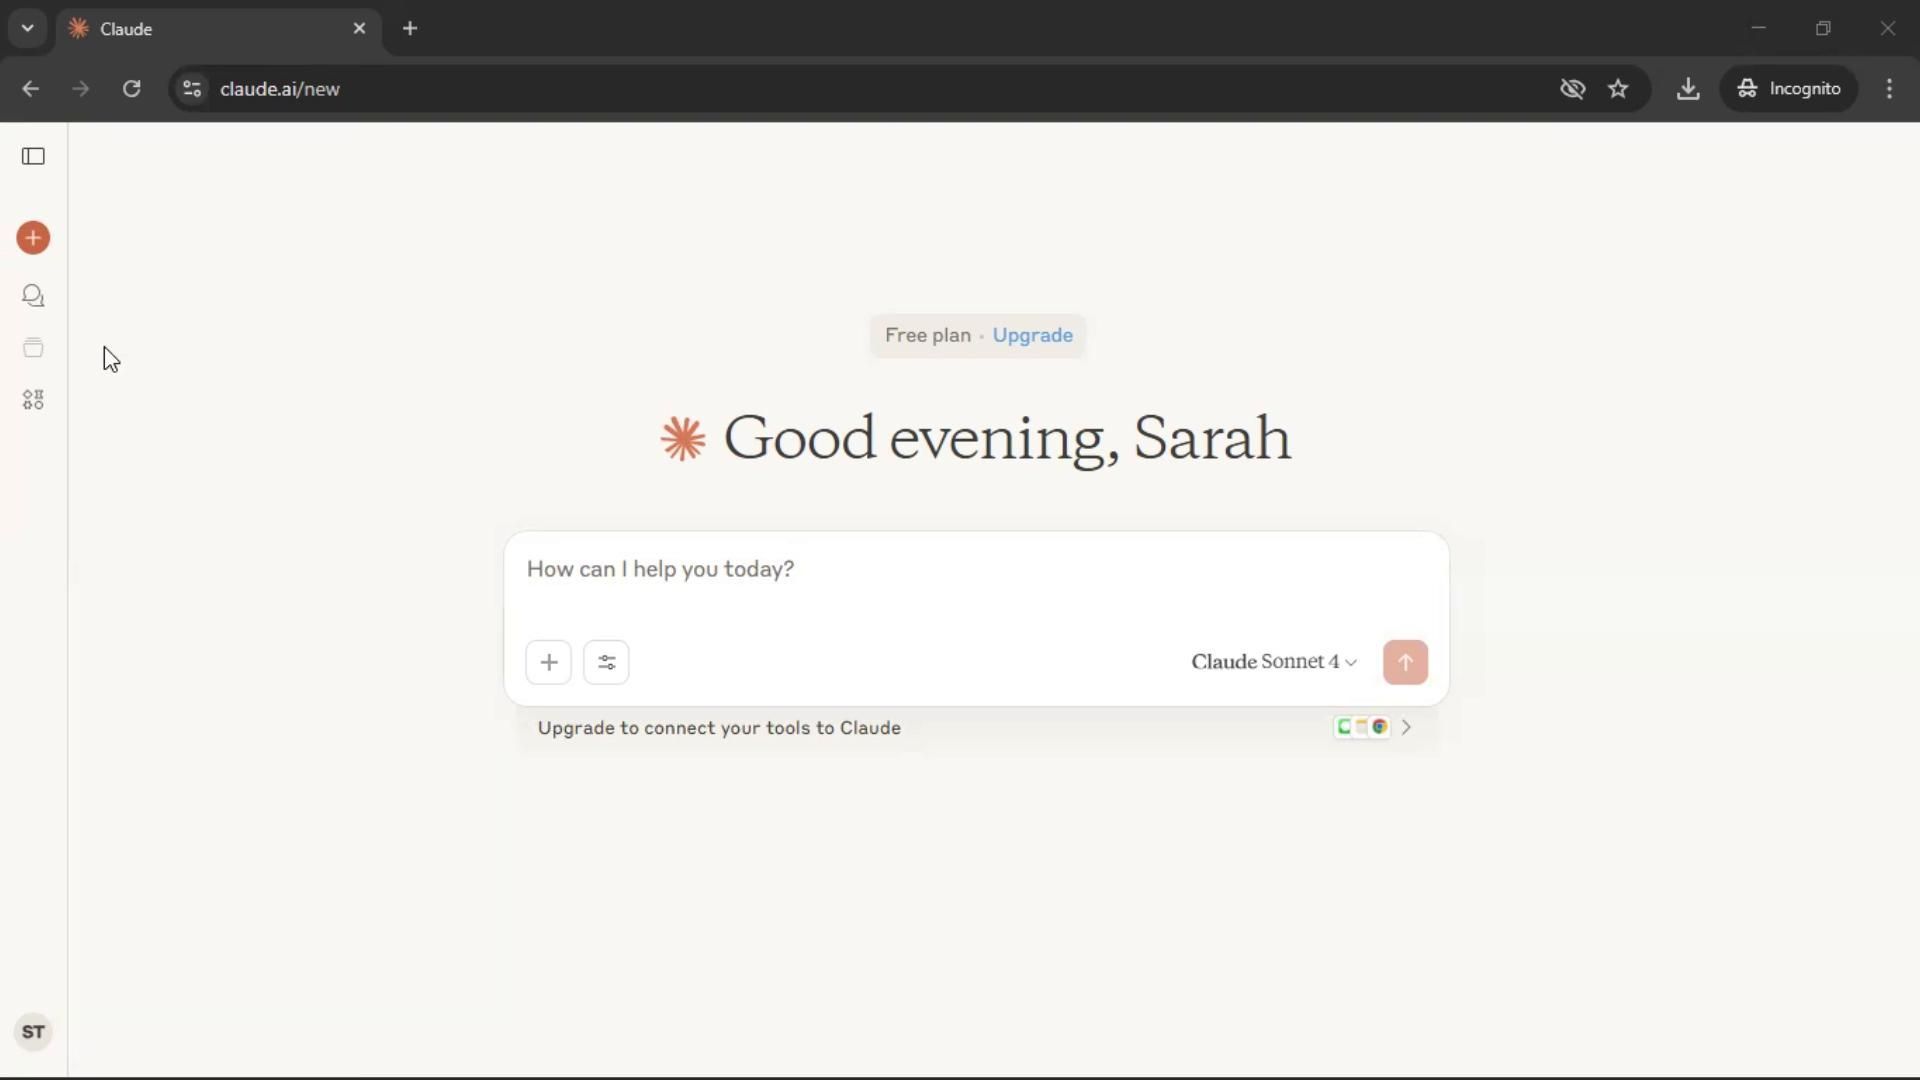Open the Artifacts icon in sidebar
This screenshot has height=1080, width=1920.
coord(33,400)
